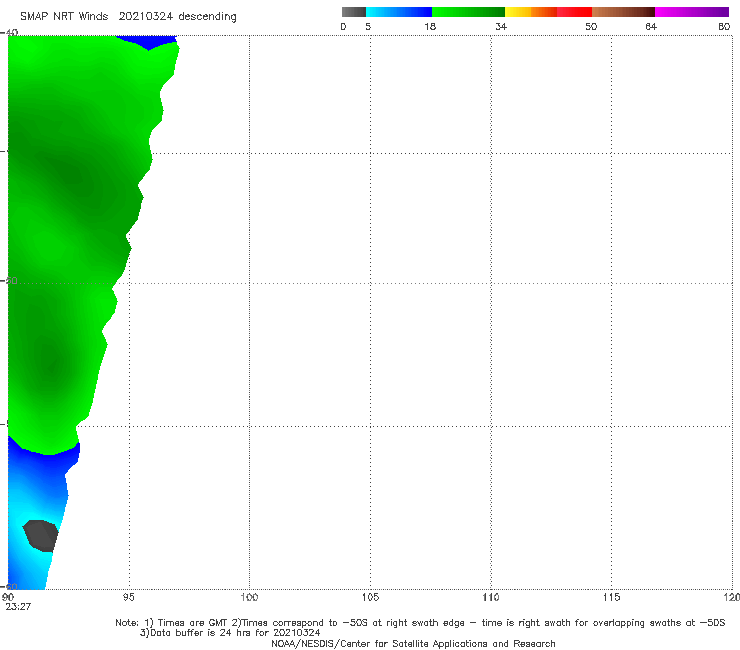This screenshot has height=650, width=740.
Task: Click the colorbar label '50'
Action: pos(591,27)
